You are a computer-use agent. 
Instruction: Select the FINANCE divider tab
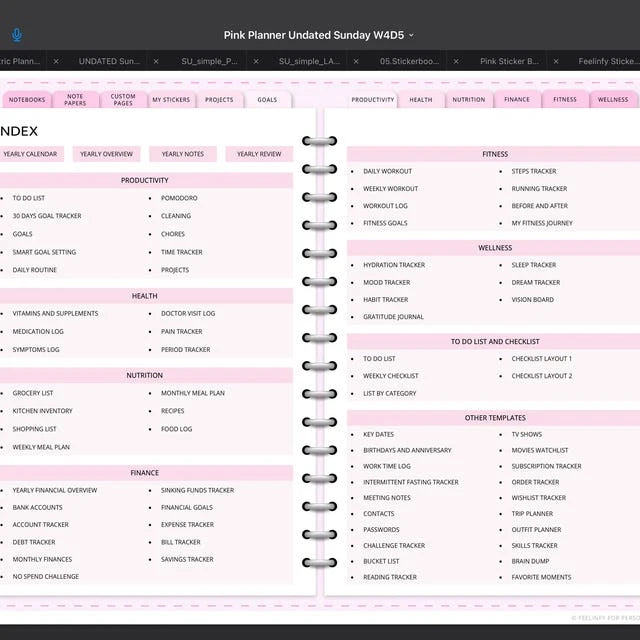click(x=517, y=99)
